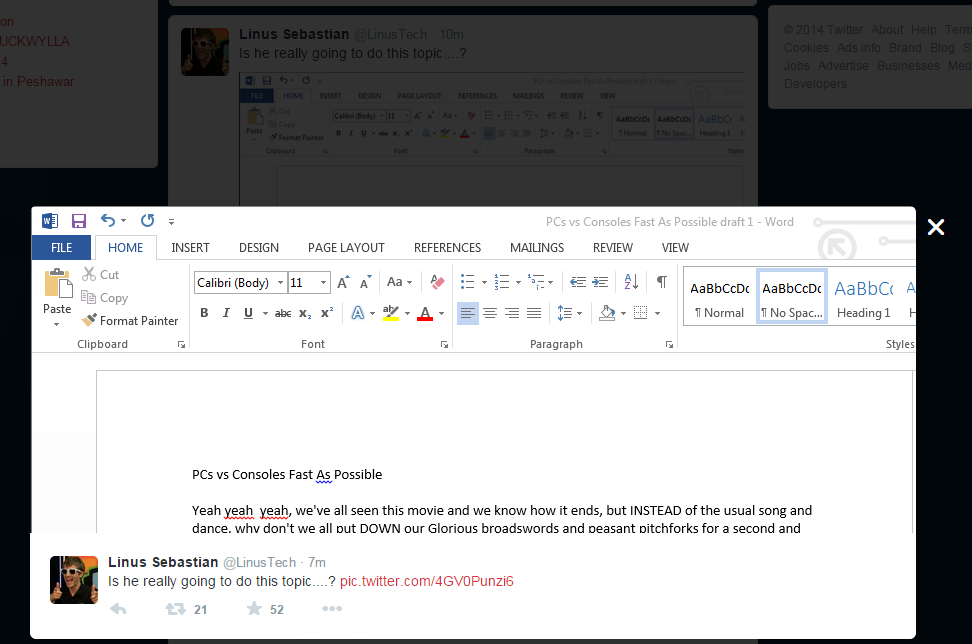Toggle Superscript formatting

pos(327,313)
